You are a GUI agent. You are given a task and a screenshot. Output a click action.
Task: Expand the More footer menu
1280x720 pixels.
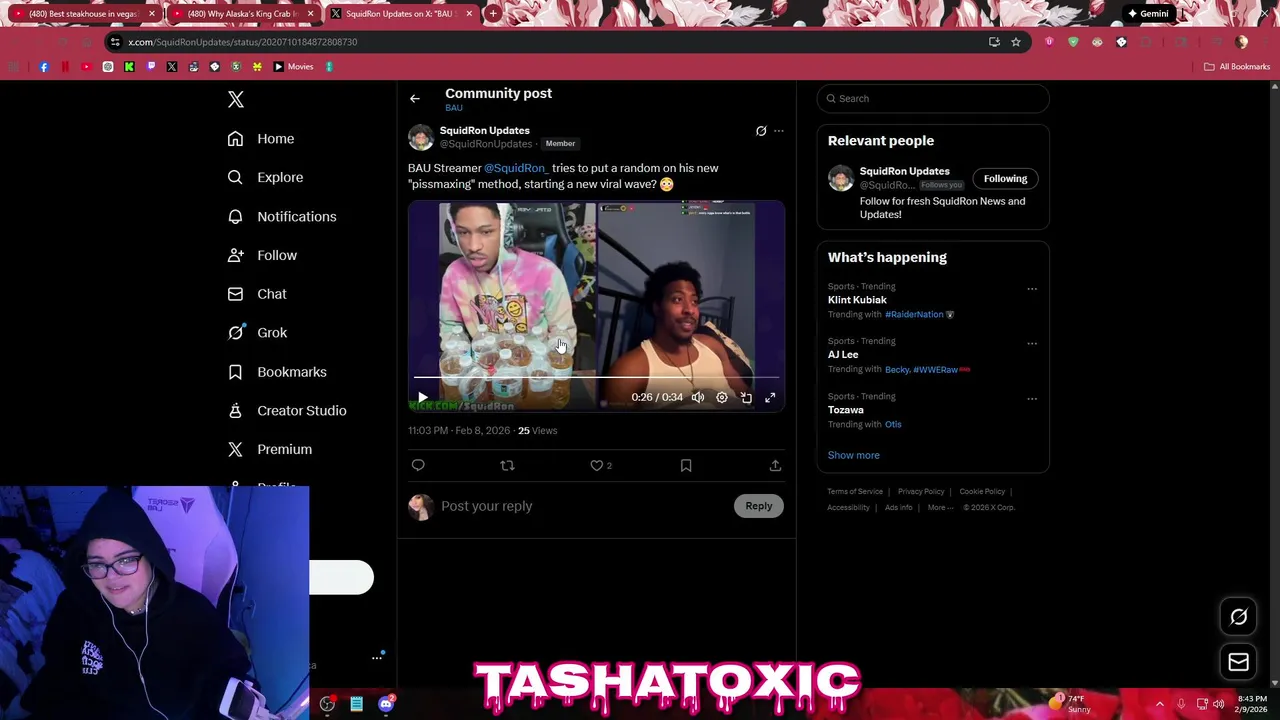(x=940, y=507)
